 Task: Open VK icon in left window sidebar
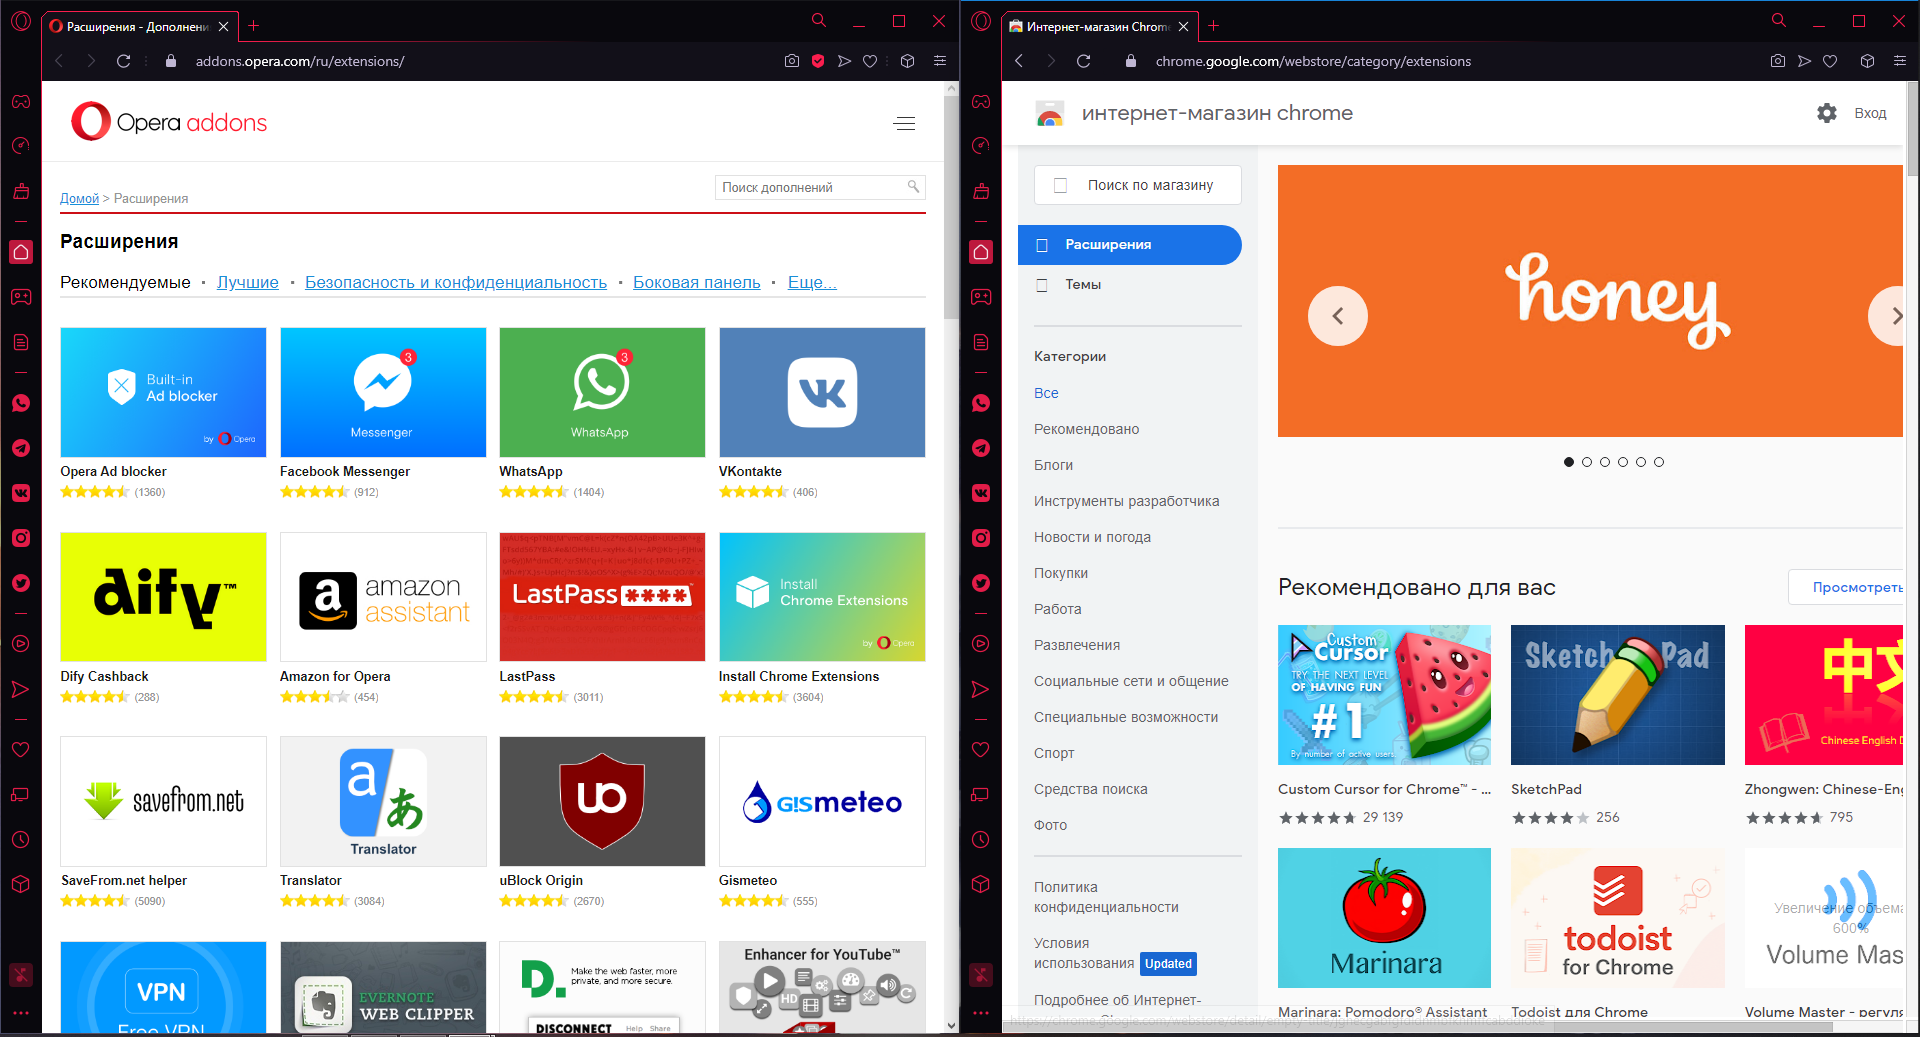21,493
